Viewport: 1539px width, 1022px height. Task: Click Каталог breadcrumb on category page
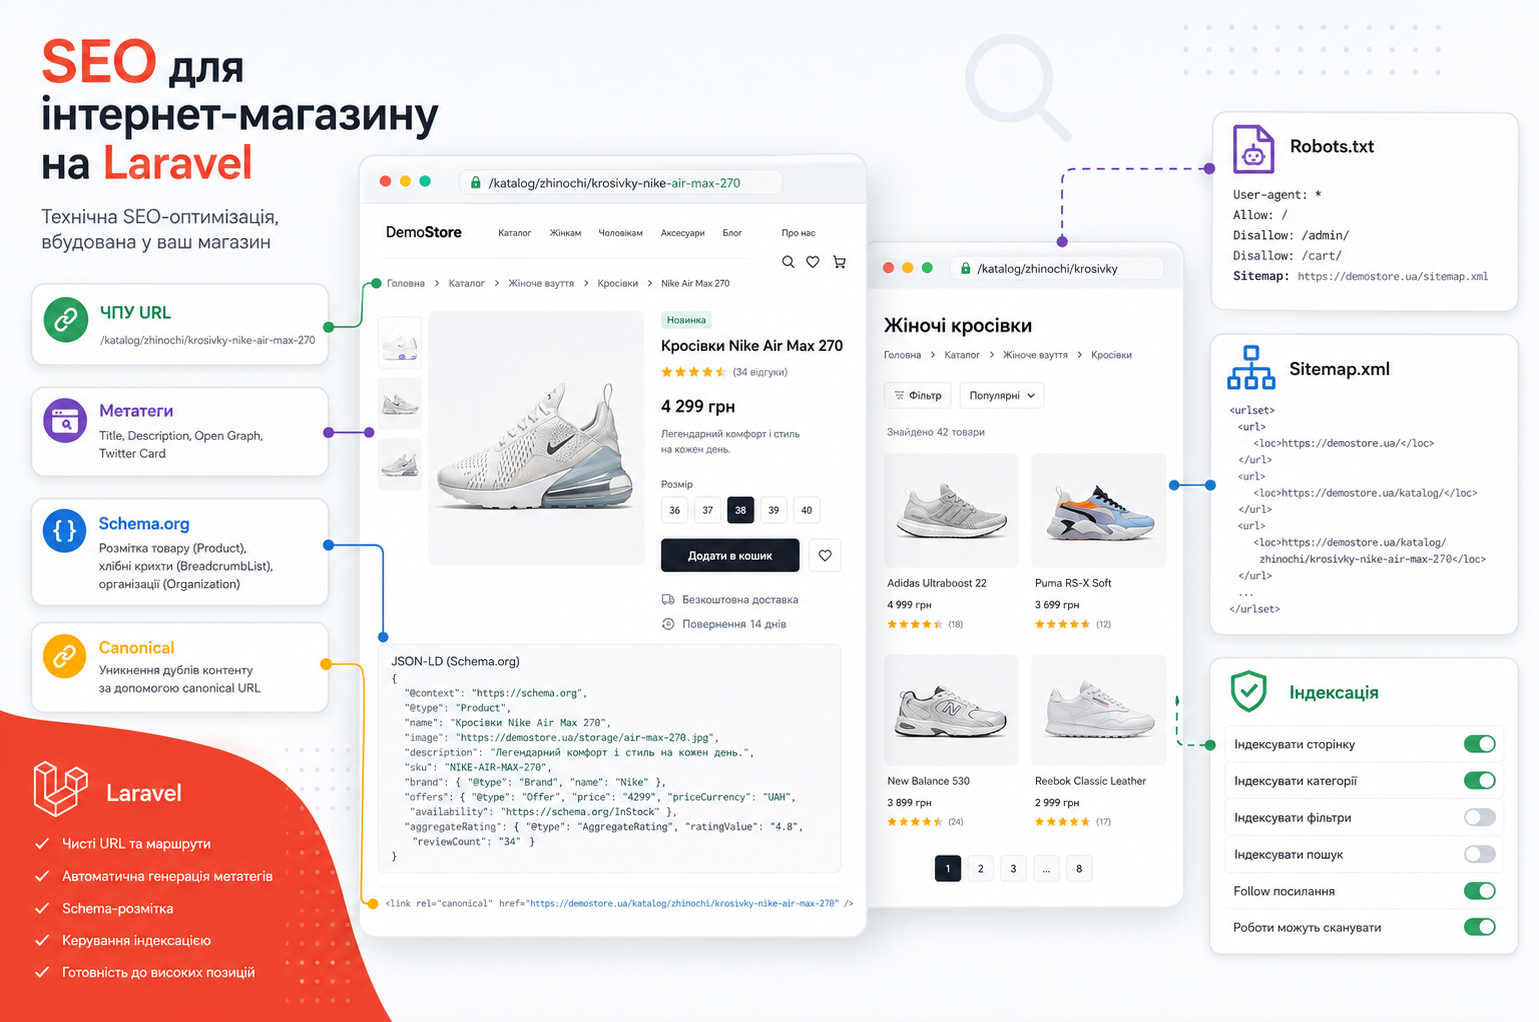pyautogui.click(x=962, y=355)
